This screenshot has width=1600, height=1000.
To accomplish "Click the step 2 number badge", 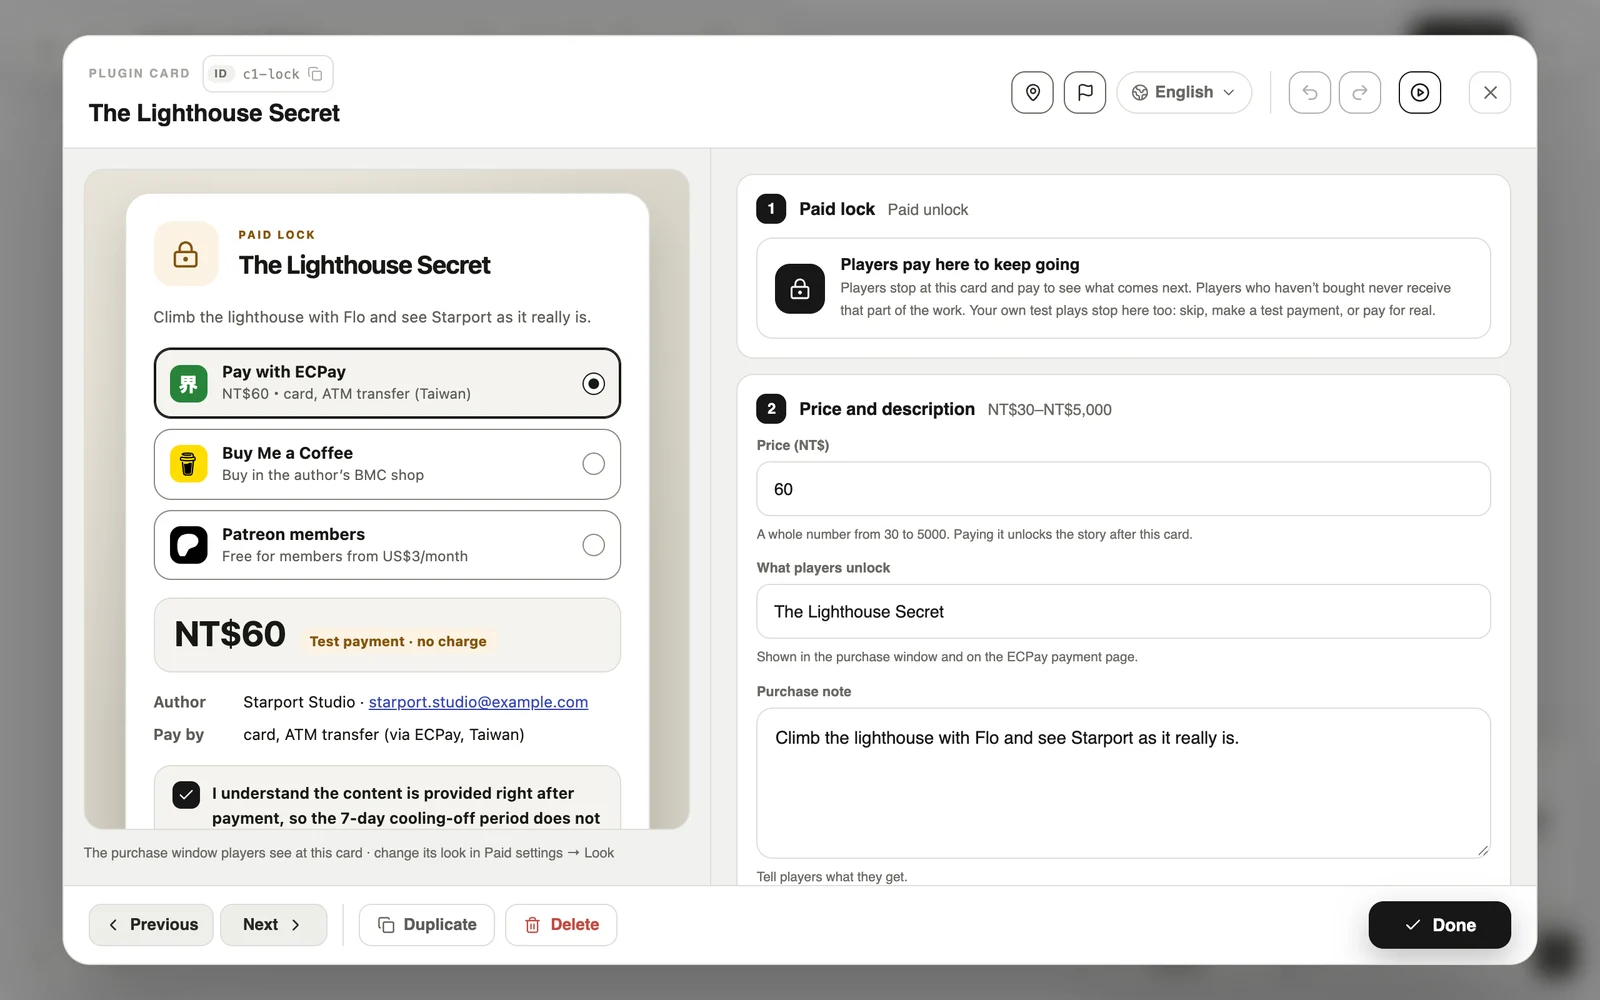I will (x=771, y=409).
